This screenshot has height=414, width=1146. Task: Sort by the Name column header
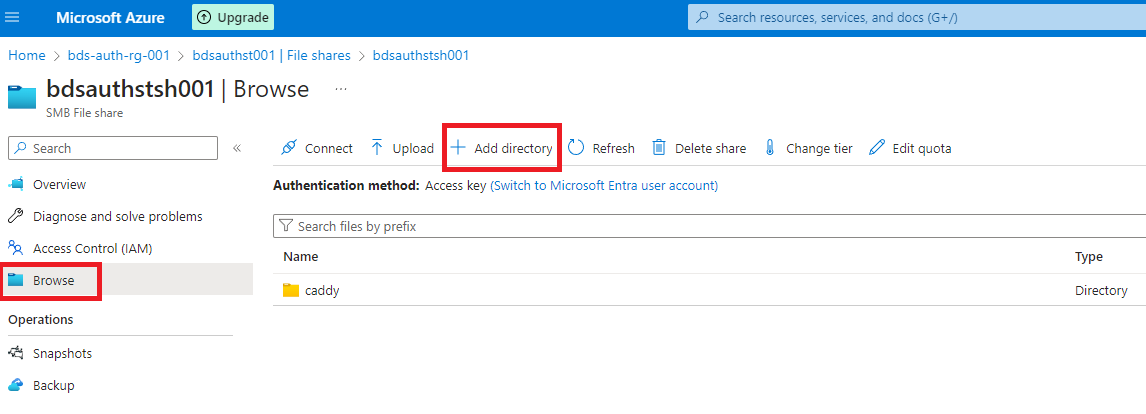tap(300, 257)
